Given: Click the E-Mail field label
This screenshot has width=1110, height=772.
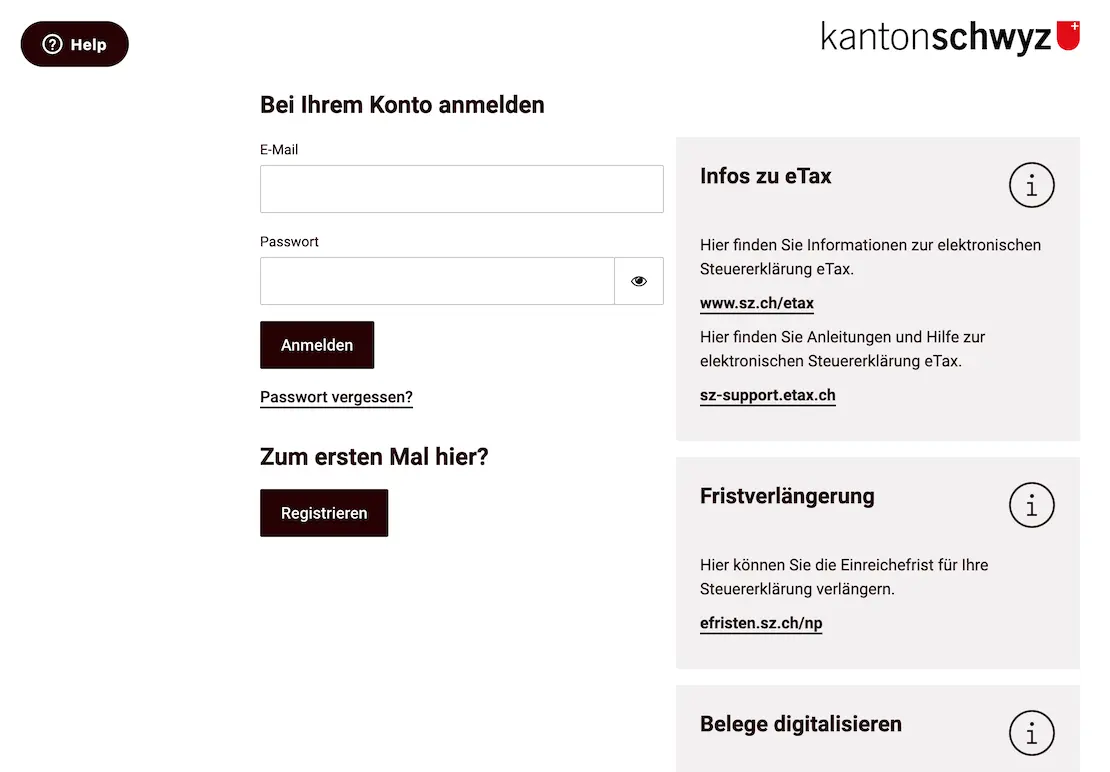Looking at the screenshot, I should (279, 150).
